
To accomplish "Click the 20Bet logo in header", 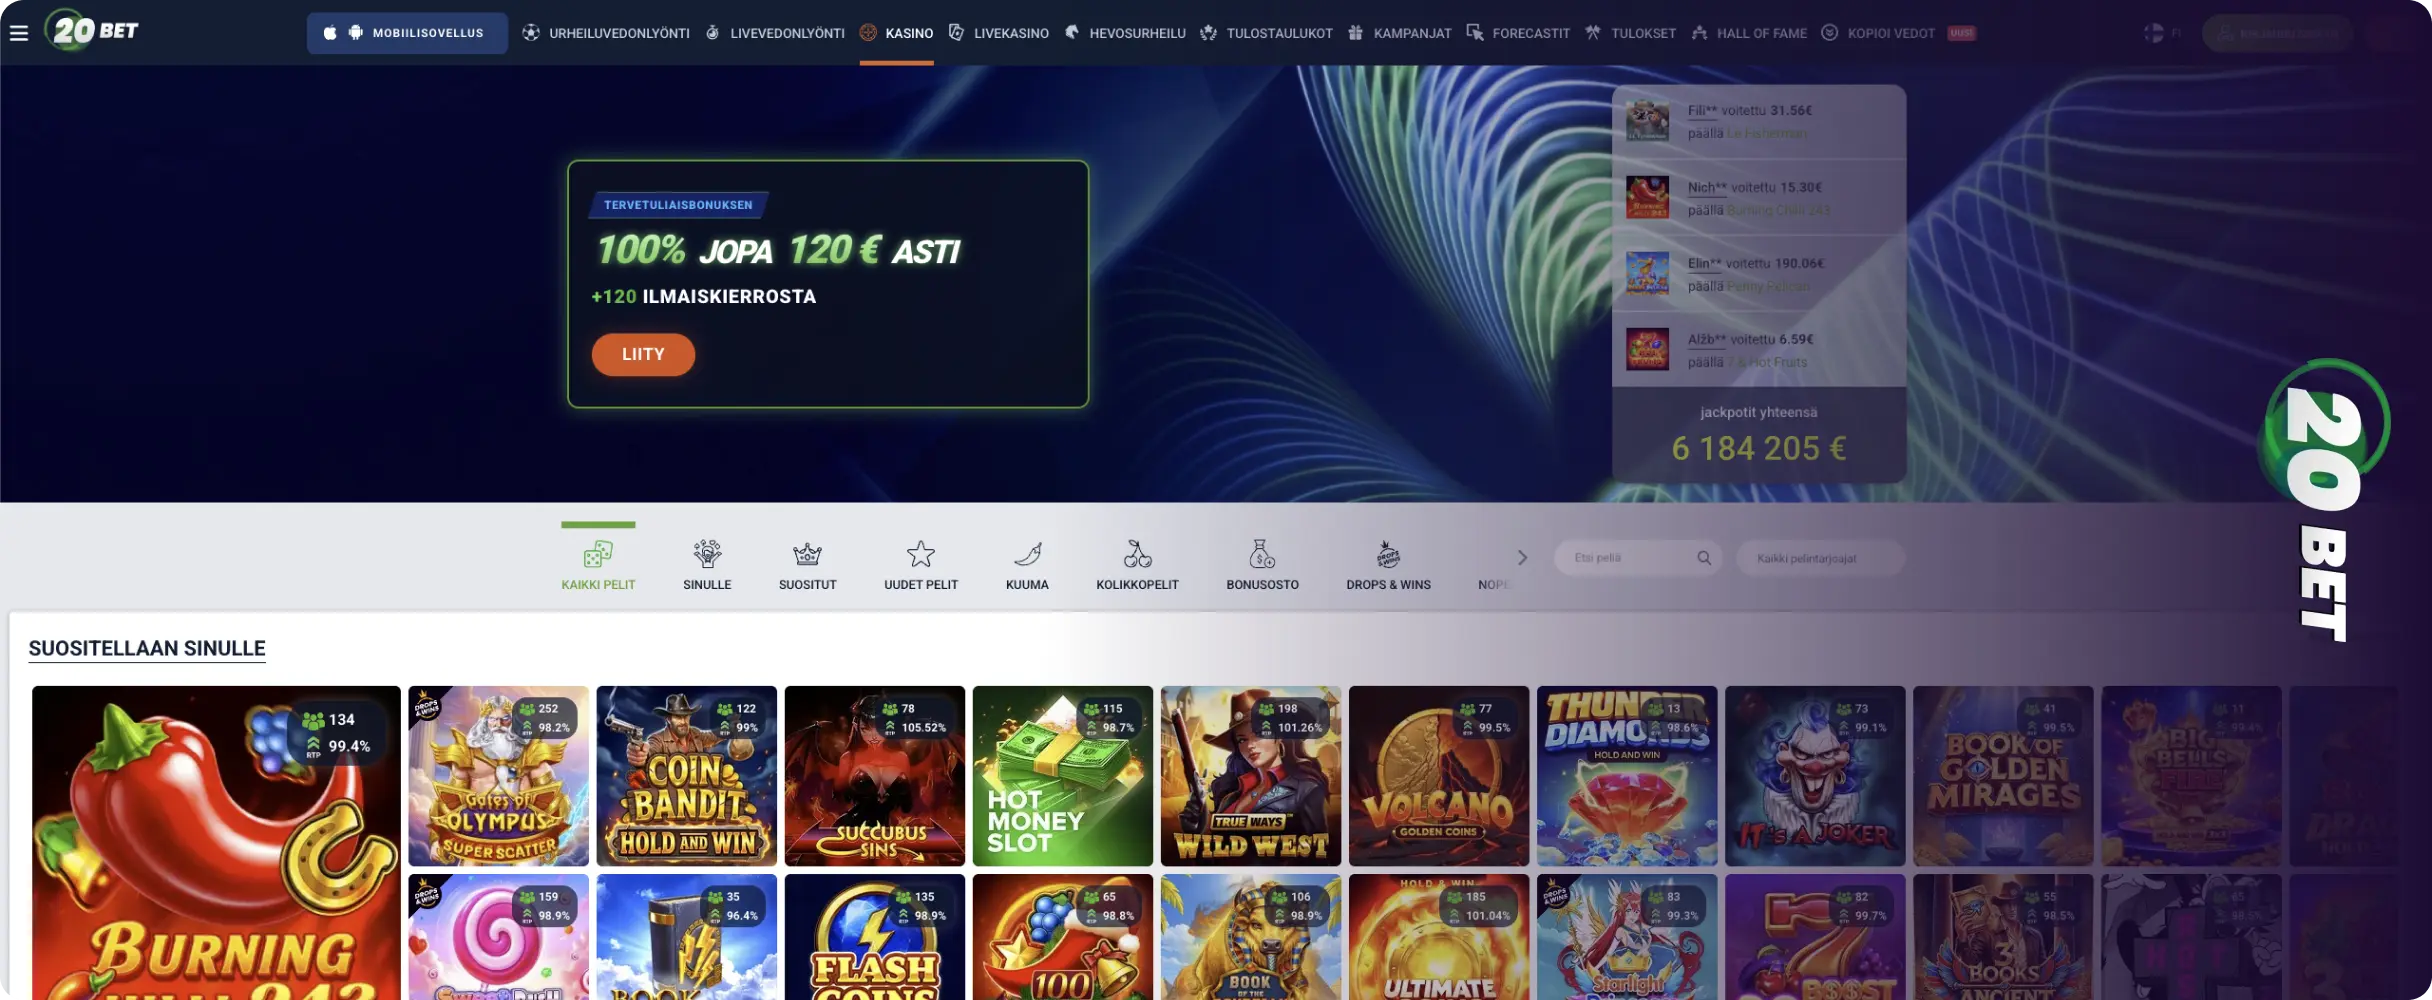I will tap(91, 31).
